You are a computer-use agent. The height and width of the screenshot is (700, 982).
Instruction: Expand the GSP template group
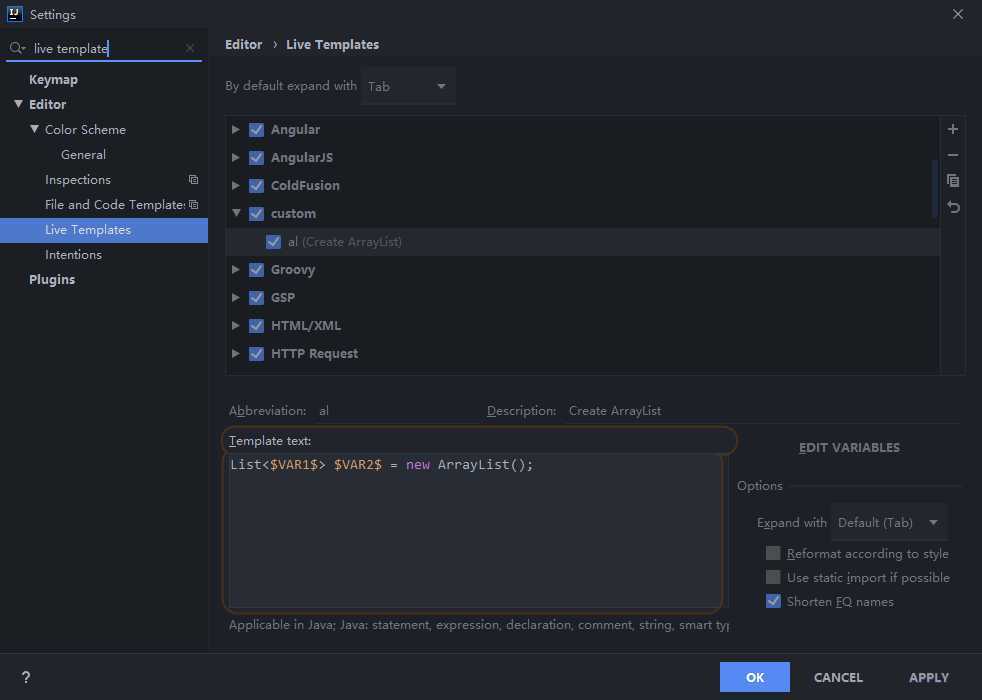[x=235, y=297]
